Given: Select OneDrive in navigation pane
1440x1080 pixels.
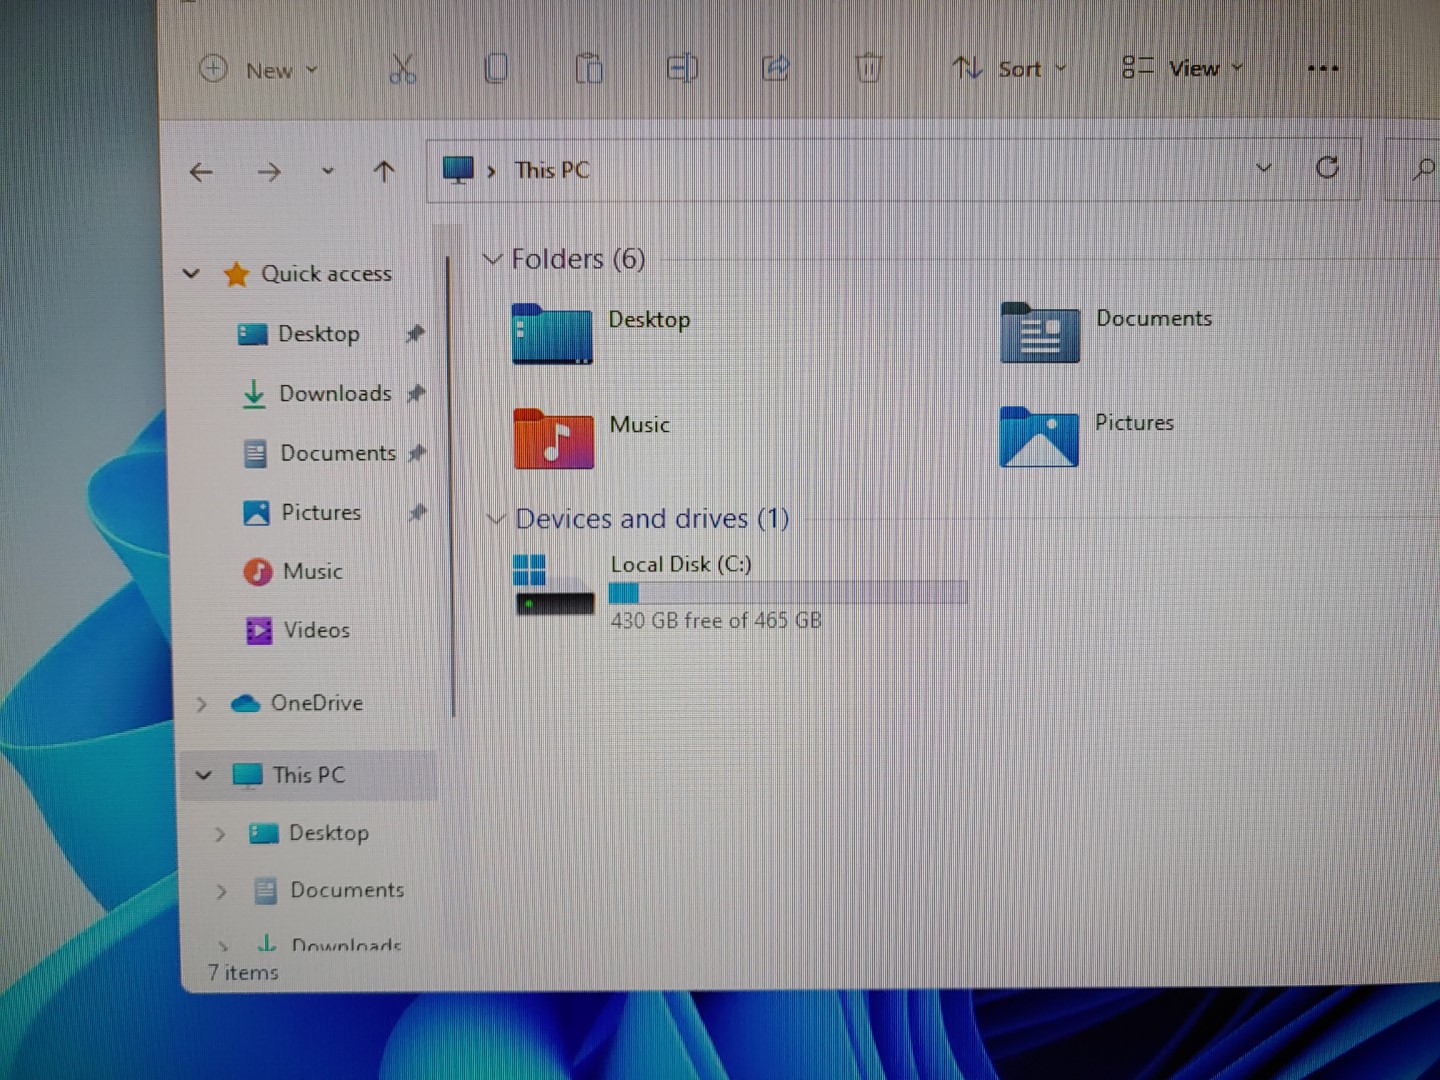Looking at the screenshot, I should tap(316, 703).
